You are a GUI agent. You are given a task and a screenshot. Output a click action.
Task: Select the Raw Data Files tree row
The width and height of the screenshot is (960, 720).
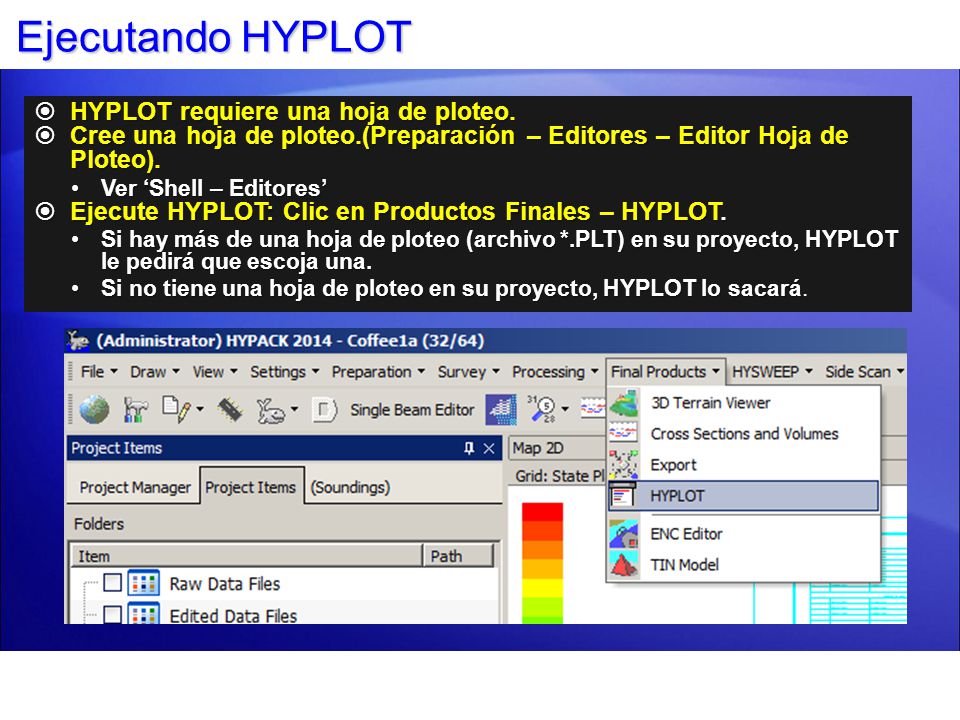point(285,583)
